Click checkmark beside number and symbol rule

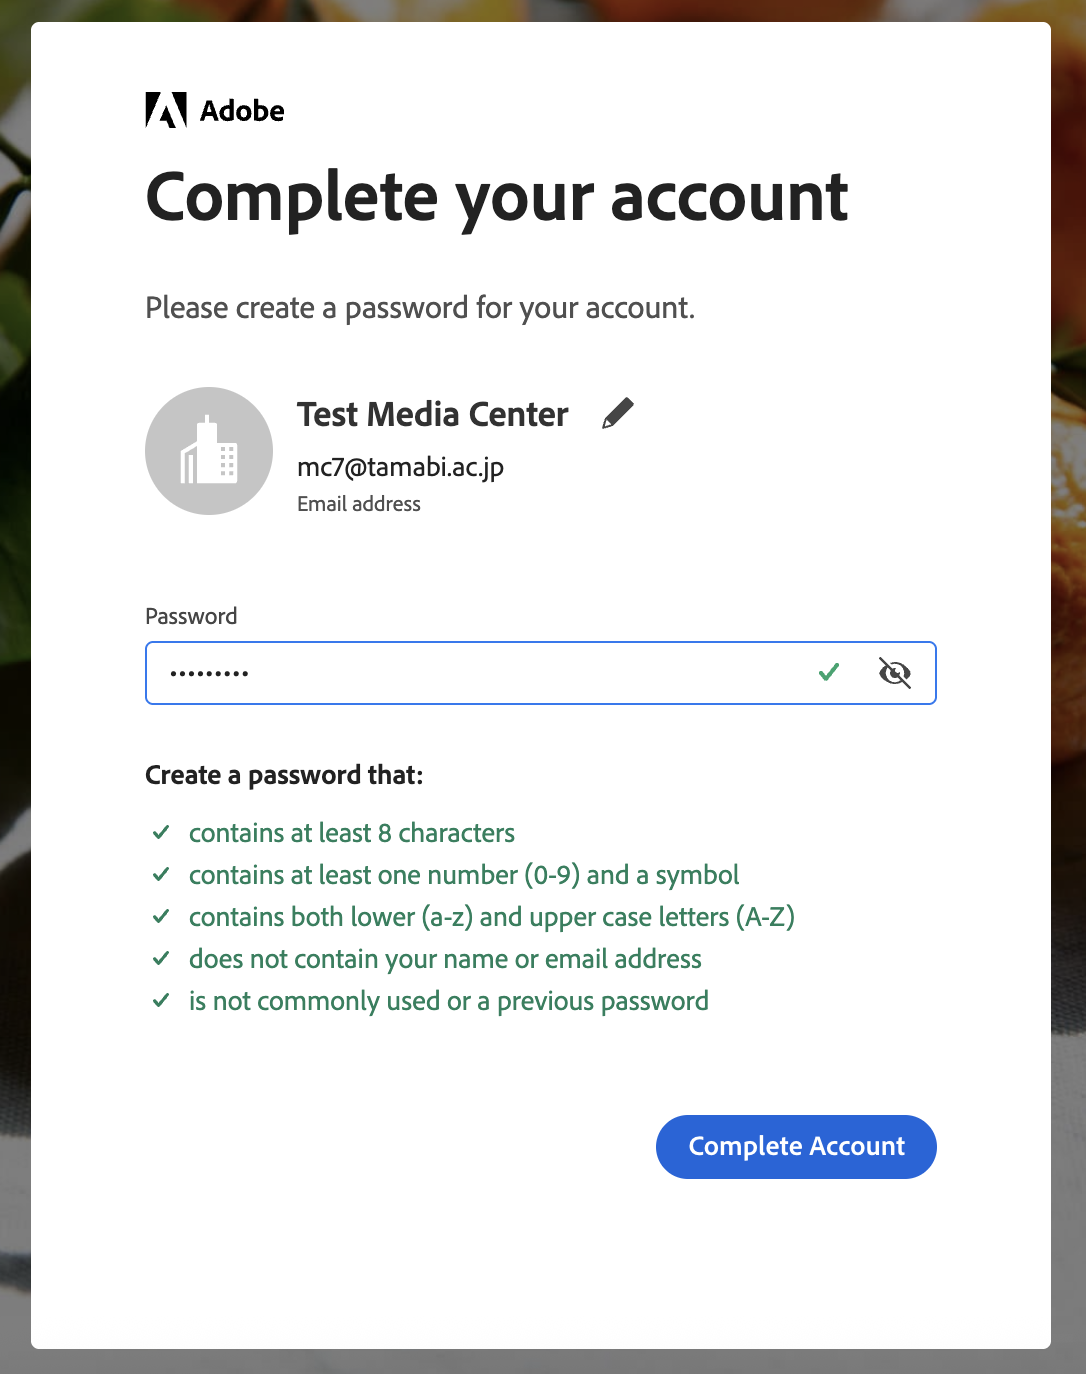click(x=161, y=875)
